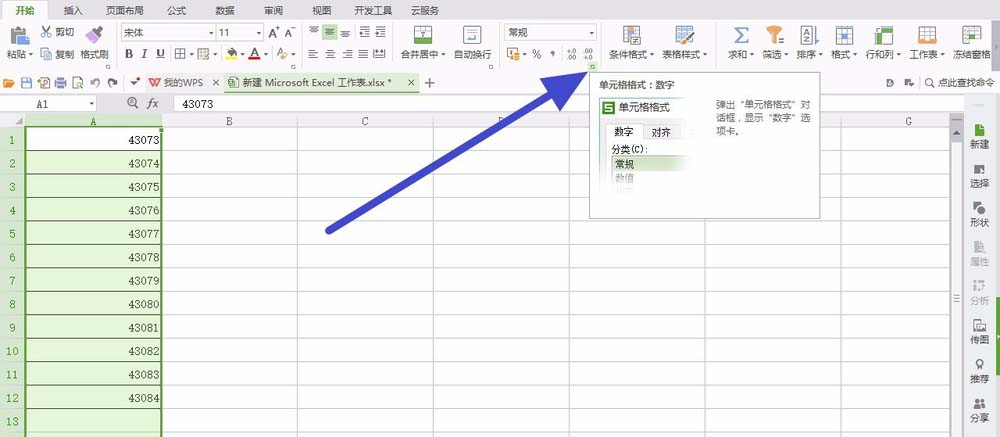Viewport: 1000px width, 437px height.
Task: Select the Format Painter (格式刷) brush
Action: tap(94, 35)
